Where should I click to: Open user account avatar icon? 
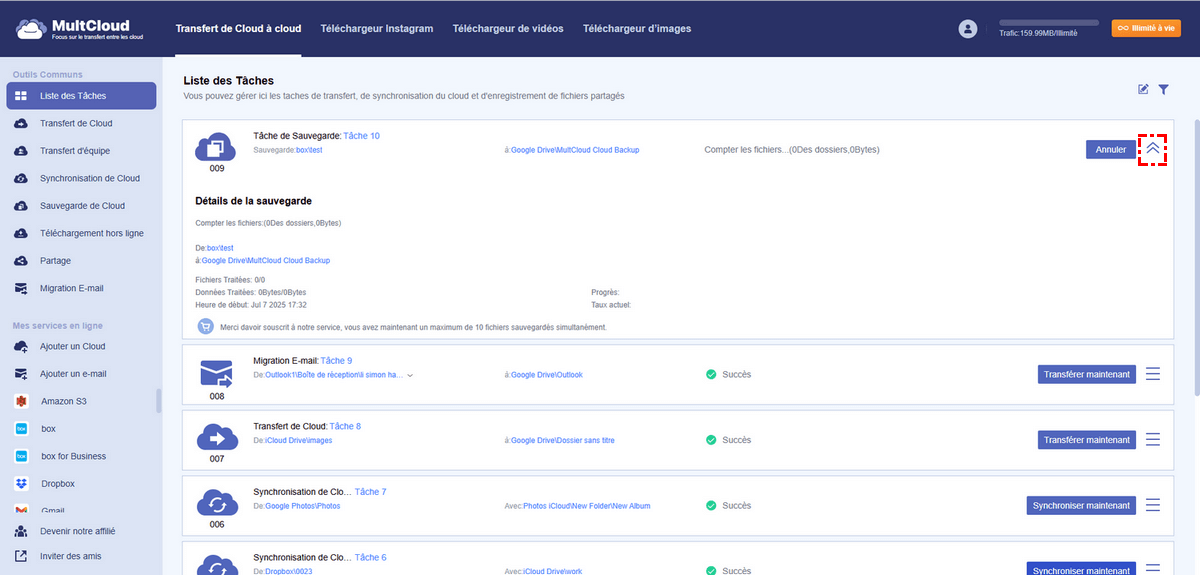967,29
